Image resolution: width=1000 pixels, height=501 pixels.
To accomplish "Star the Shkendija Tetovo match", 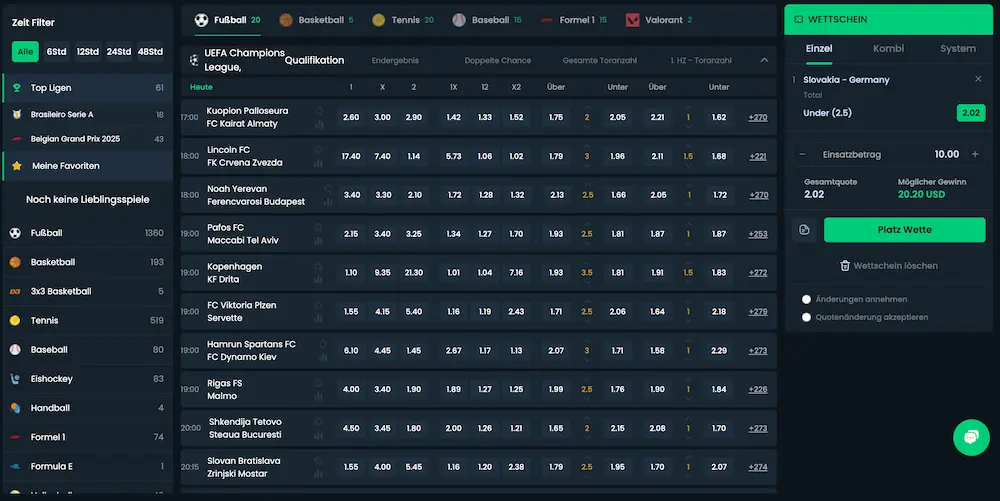I will point(318,422).
